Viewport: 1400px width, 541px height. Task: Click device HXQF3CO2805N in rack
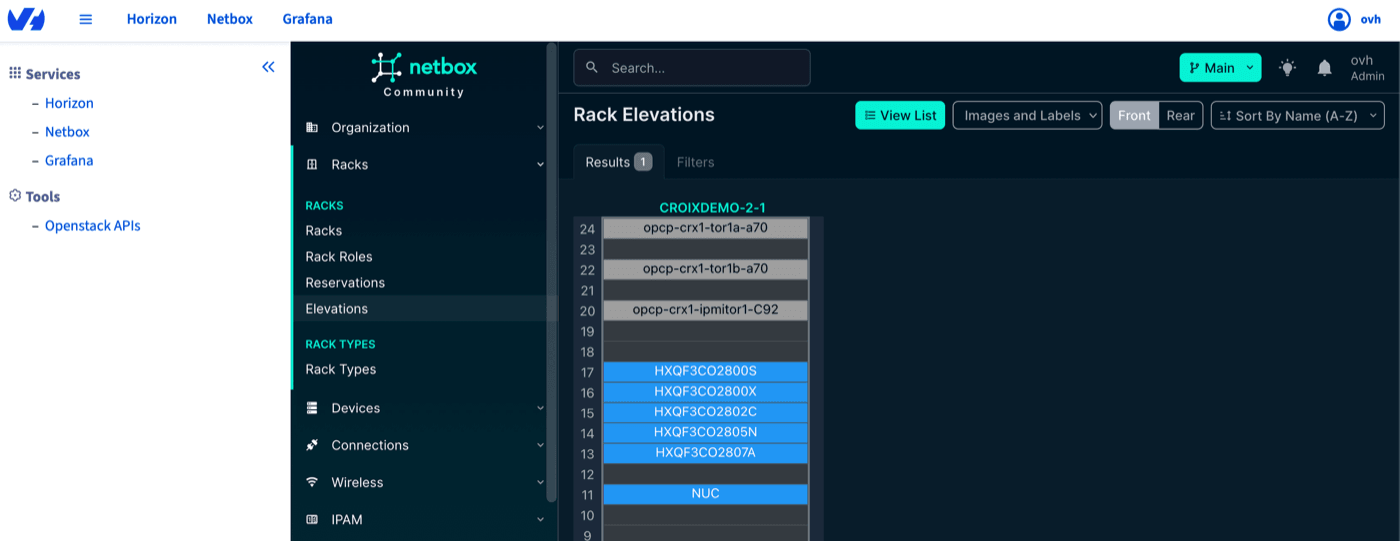click(705, 433)
